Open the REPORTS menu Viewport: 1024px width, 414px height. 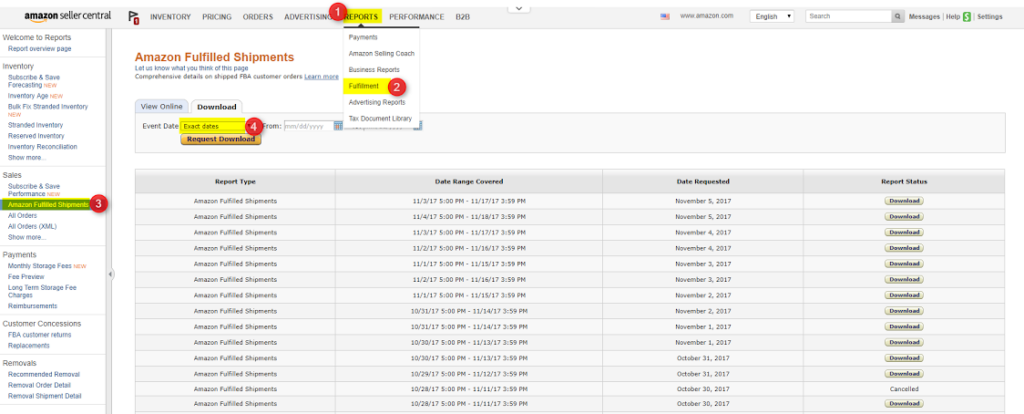(361, 17)
